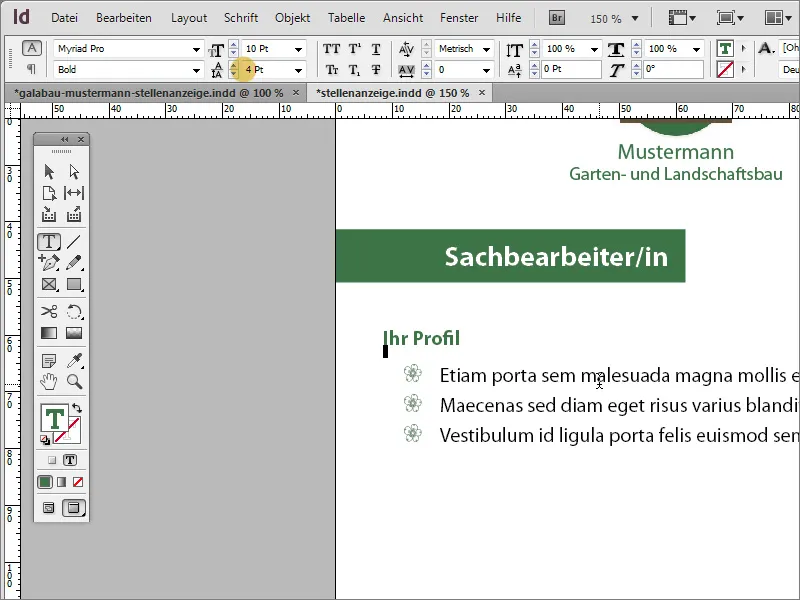Select the Pen tool
The width and height of the screenshot is (800, 600).
(x=49, y=262)
